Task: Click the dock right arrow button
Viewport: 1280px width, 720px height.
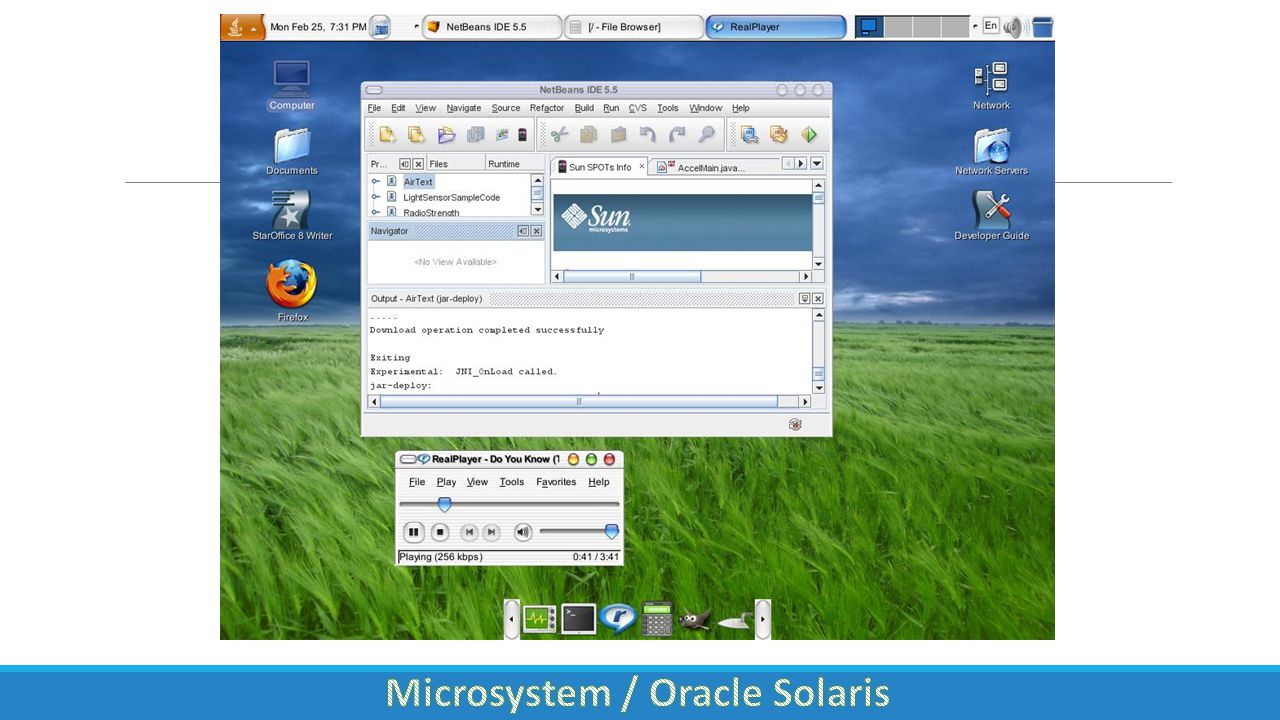Action: point(763,620)
